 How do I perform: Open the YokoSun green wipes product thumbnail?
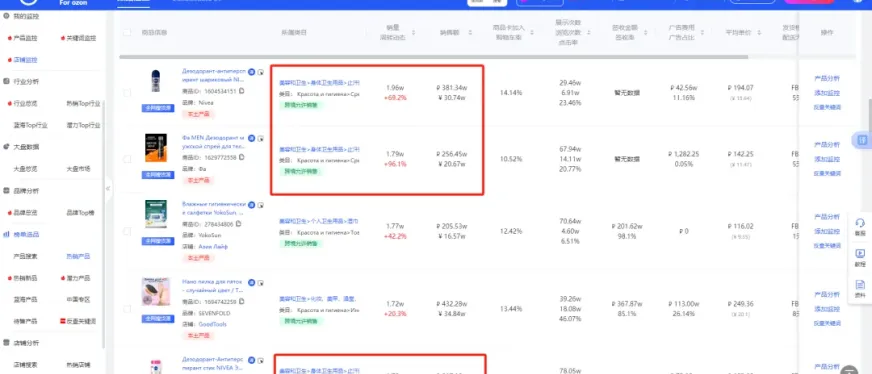pos(156,215)
